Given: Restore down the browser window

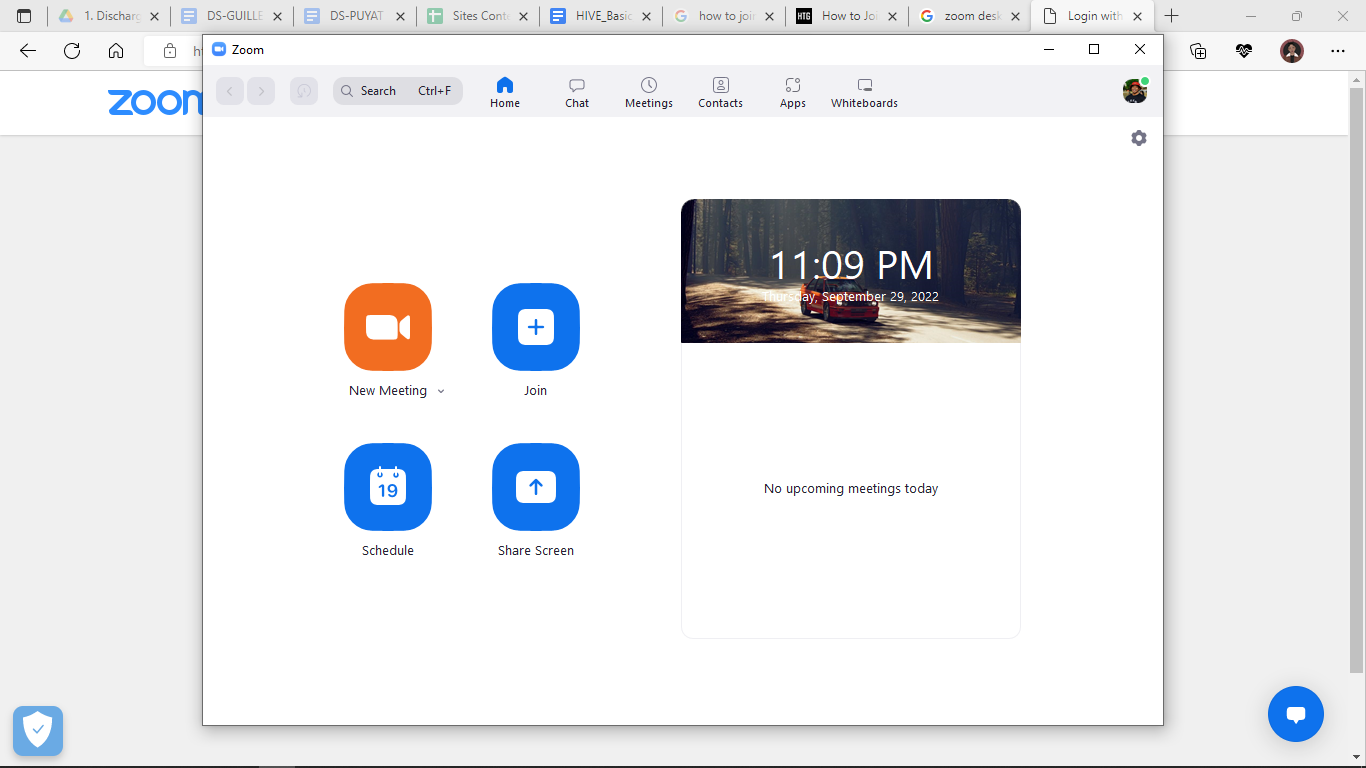Looking at the screenshot, I should pyautogui.click(x=1297, y=16).
